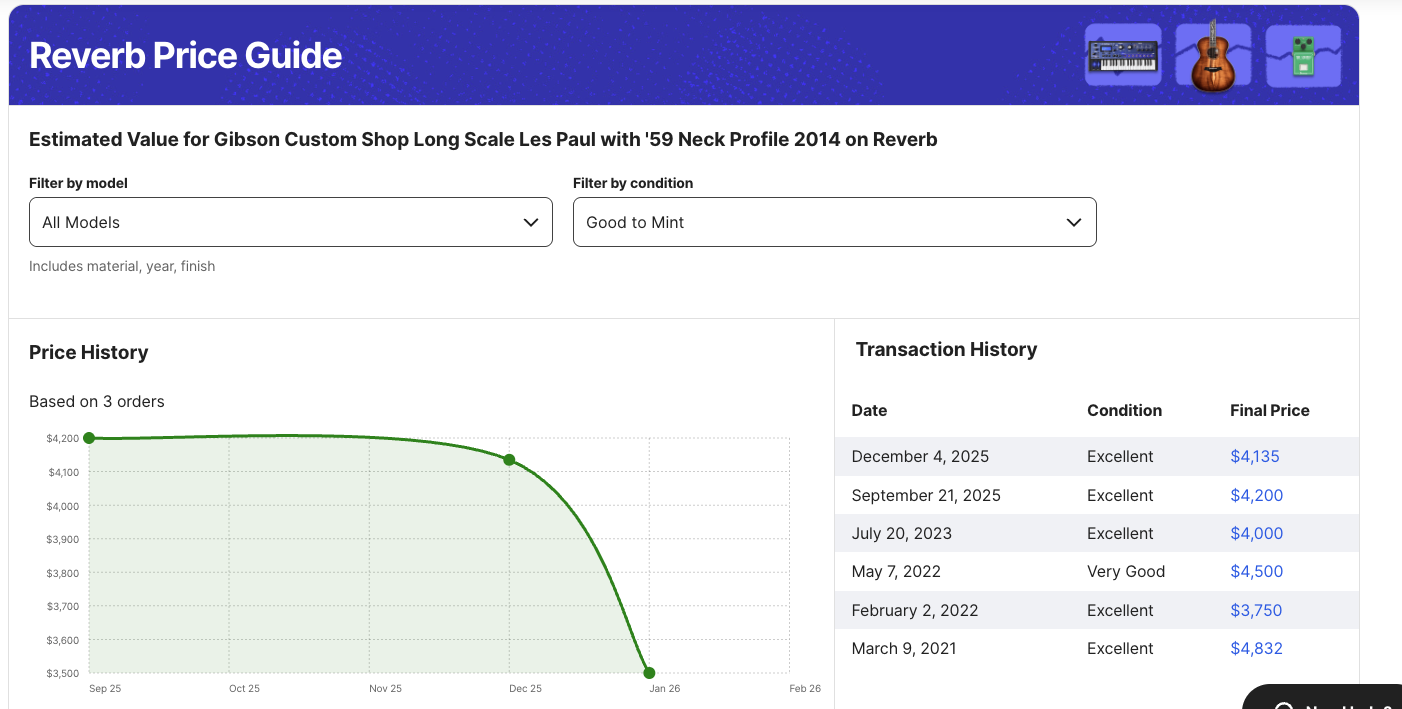Click the synthesizer keyboard icon in header

coord(1122,55)
